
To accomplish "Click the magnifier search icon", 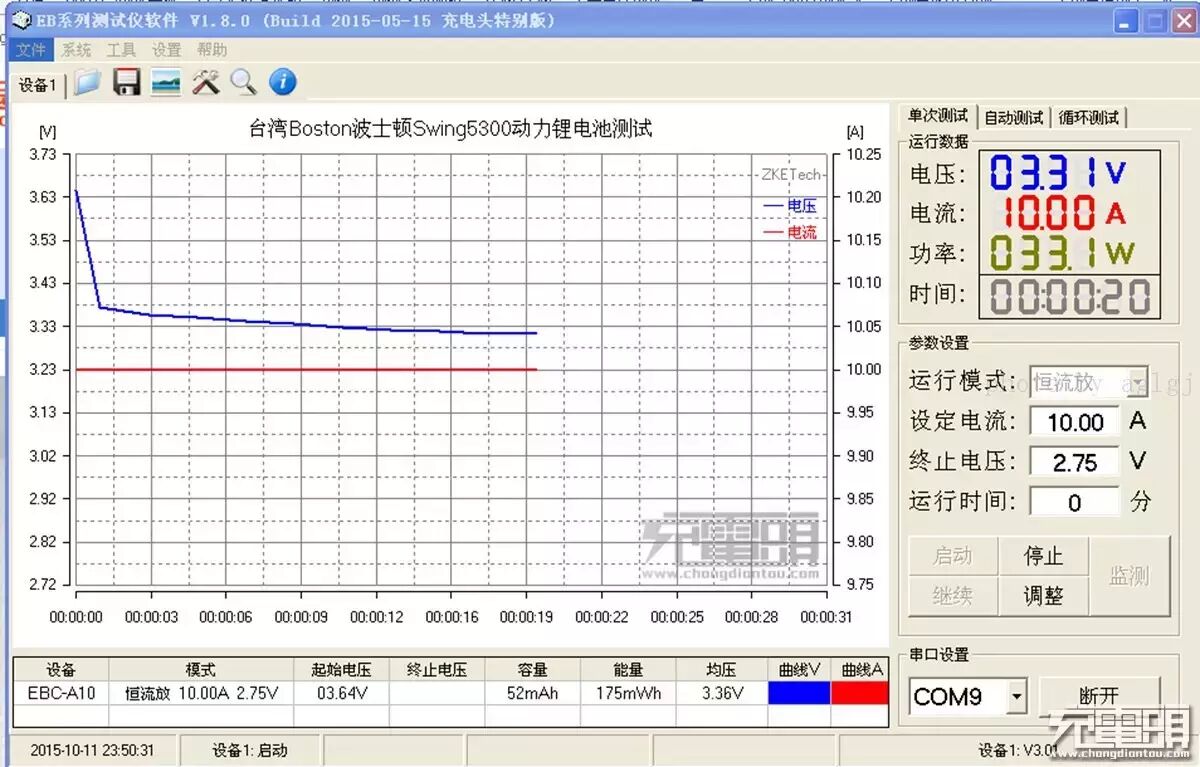I will 244,82.
